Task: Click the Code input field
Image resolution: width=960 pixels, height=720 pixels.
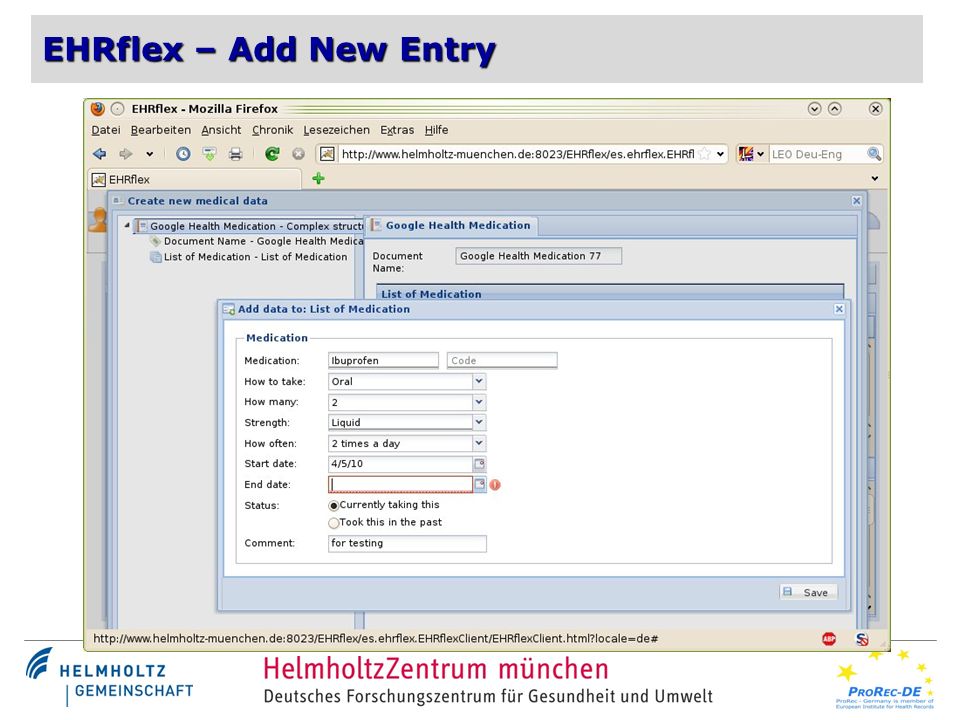Action: (x=502, y=361)
